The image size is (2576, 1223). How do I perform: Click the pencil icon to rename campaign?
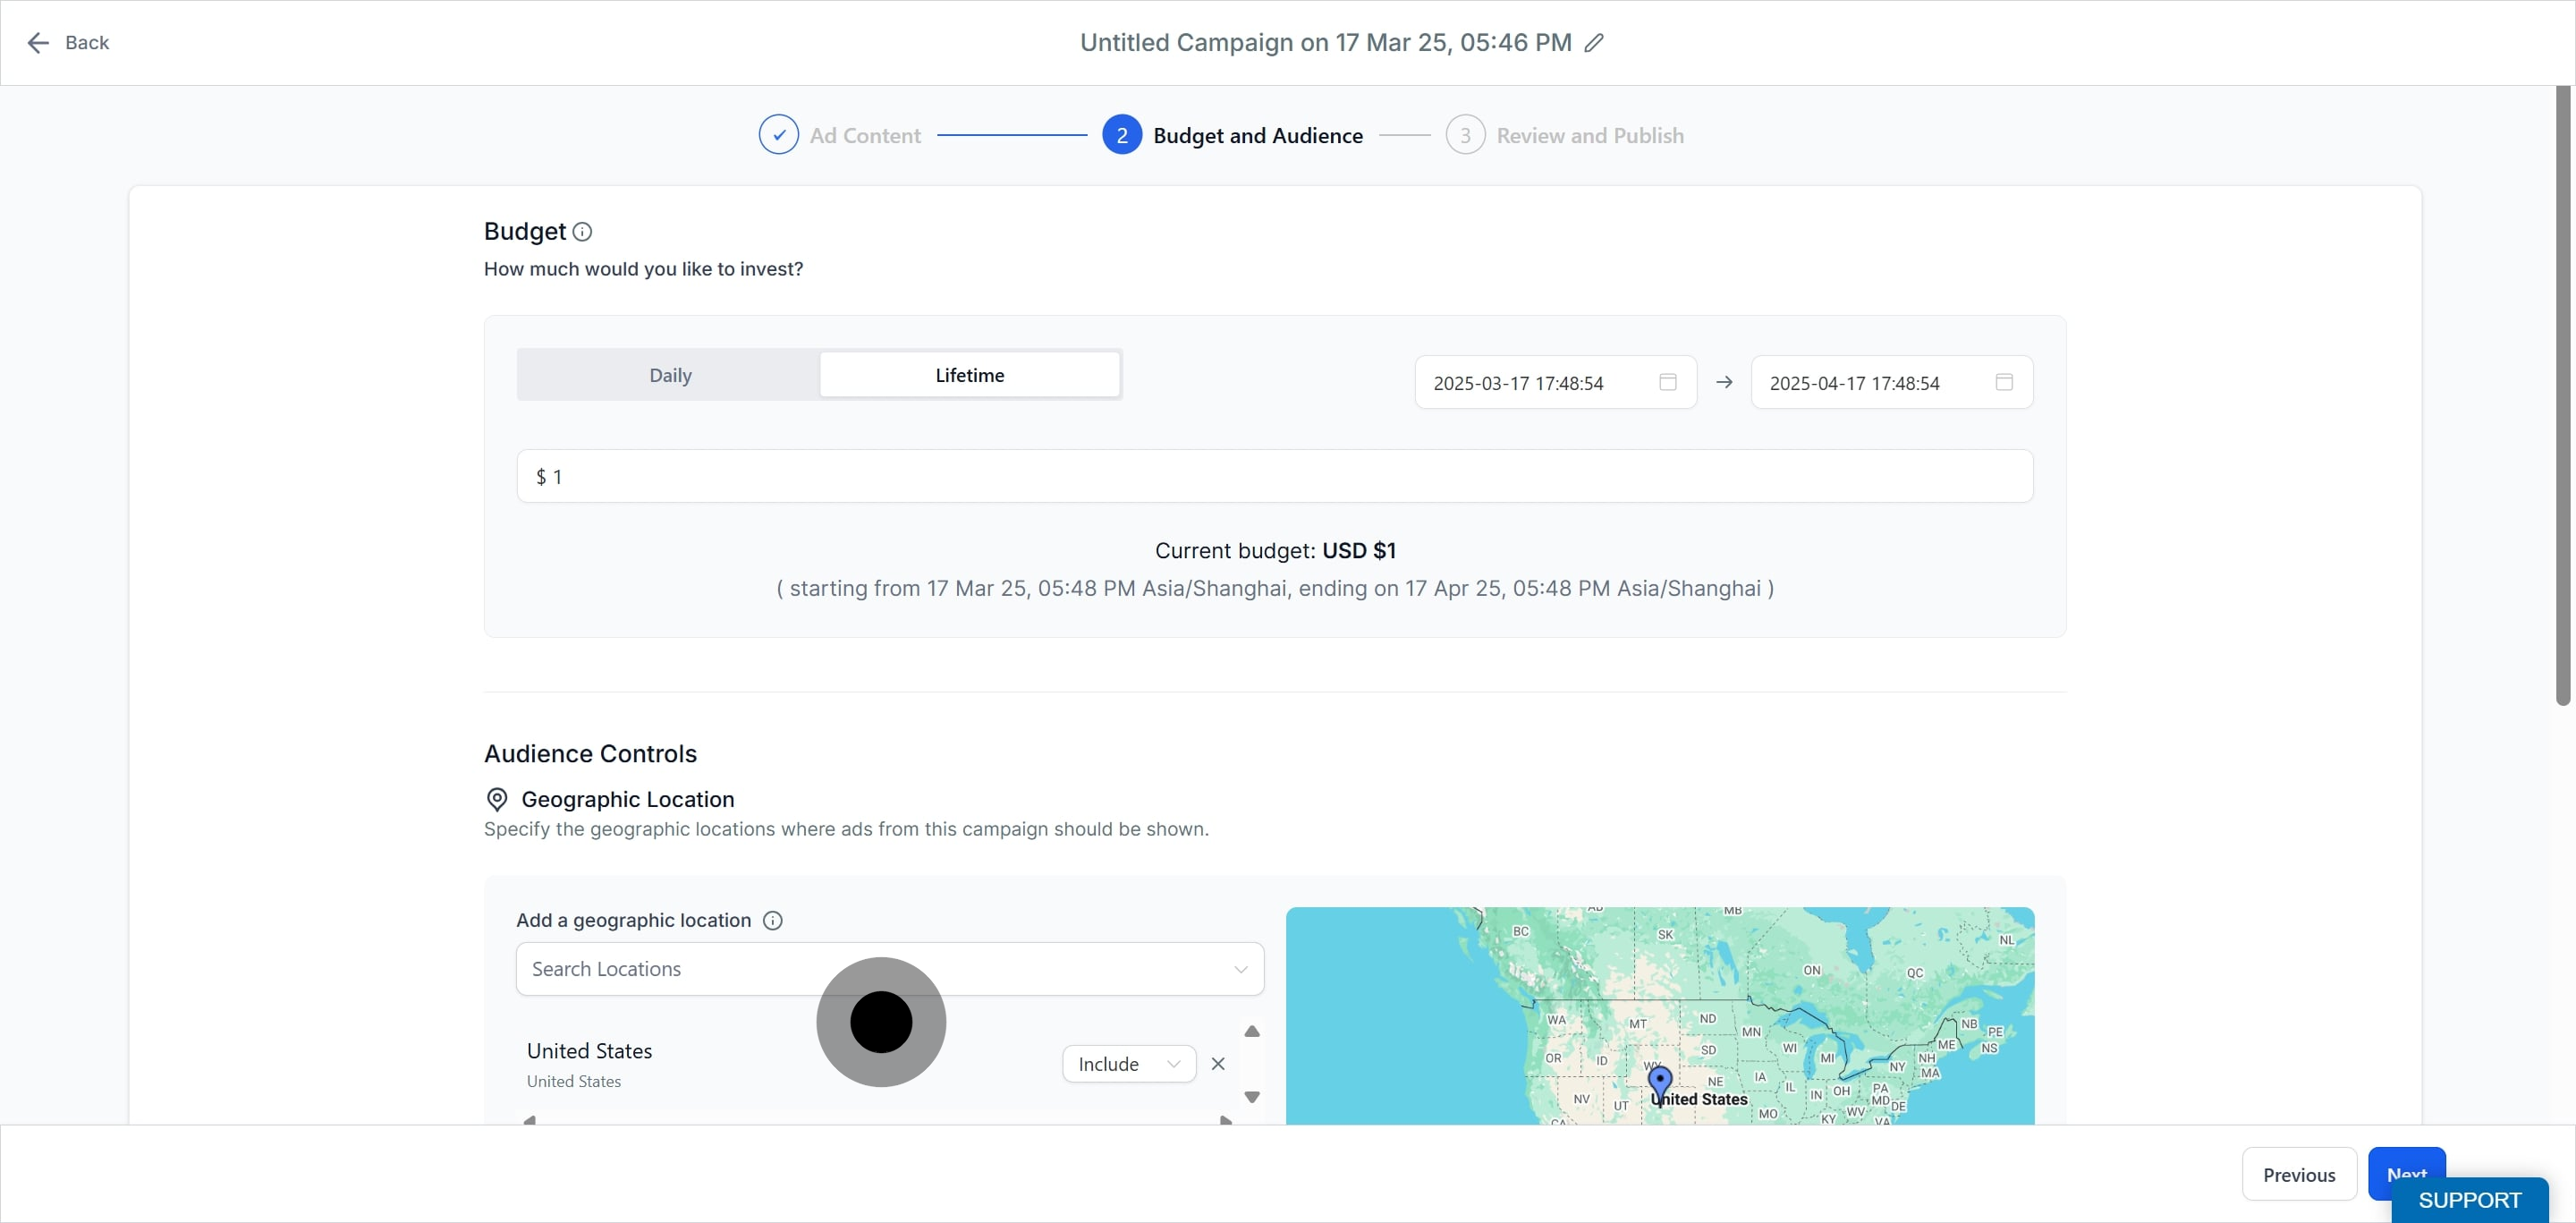pos(1594,43)
